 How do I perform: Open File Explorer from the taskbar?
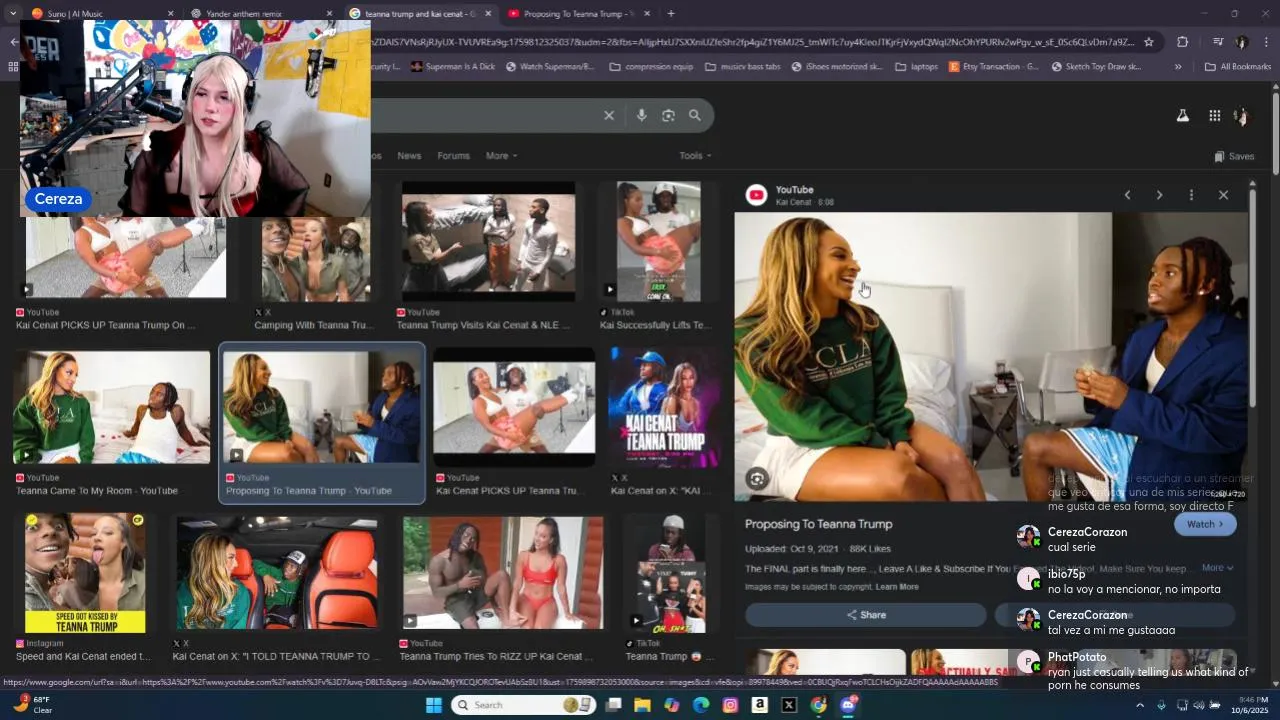pos(642,705)
